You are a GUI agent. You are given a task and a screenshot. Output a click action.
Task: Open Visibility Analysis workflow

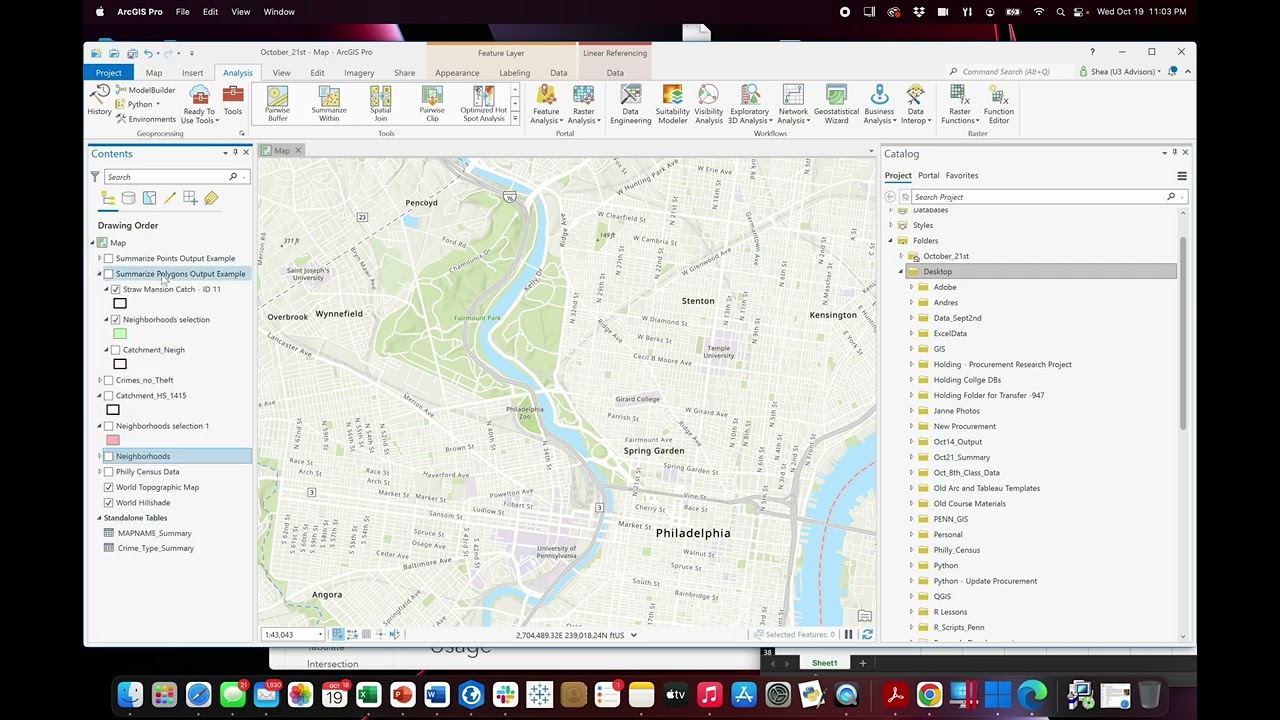tap(708, 105)
